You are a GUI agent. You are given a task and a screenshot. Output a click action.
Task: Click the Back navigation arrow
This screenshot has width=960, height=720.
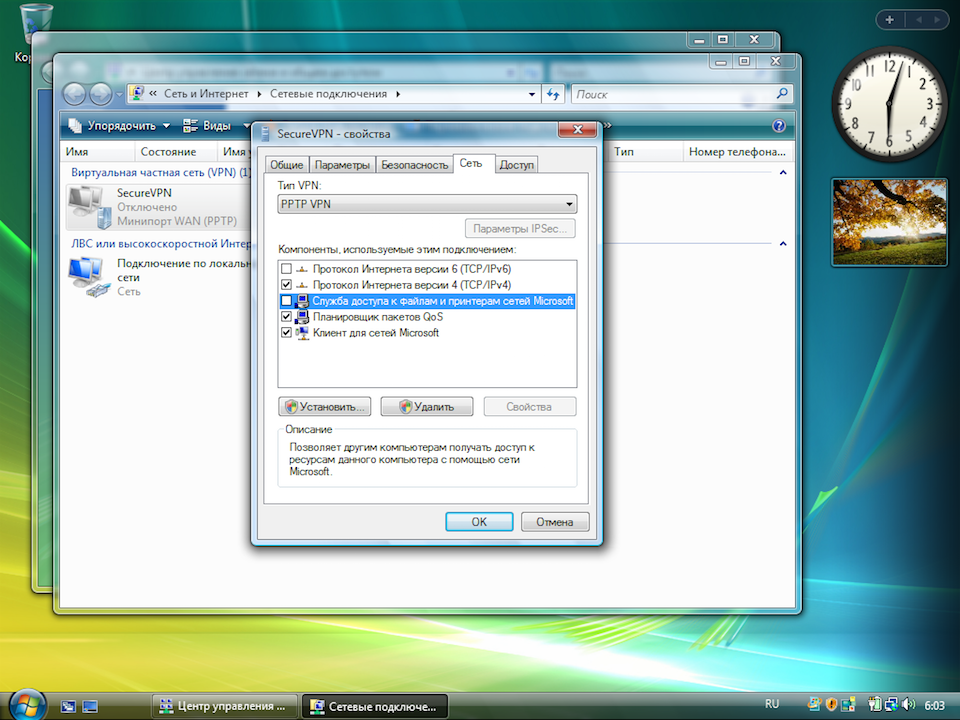[x=74, y=94]
